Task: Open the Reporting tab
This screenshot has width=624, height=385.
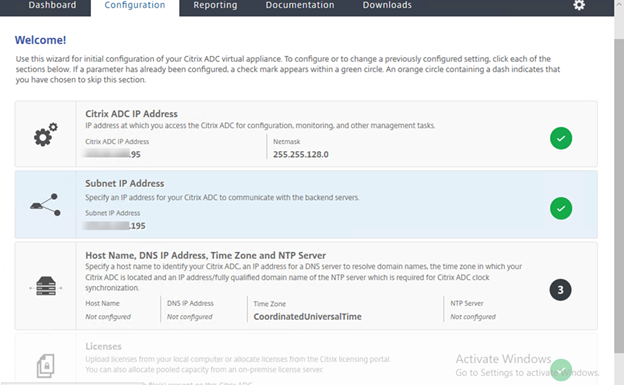Action: click(x=215, y=5)
